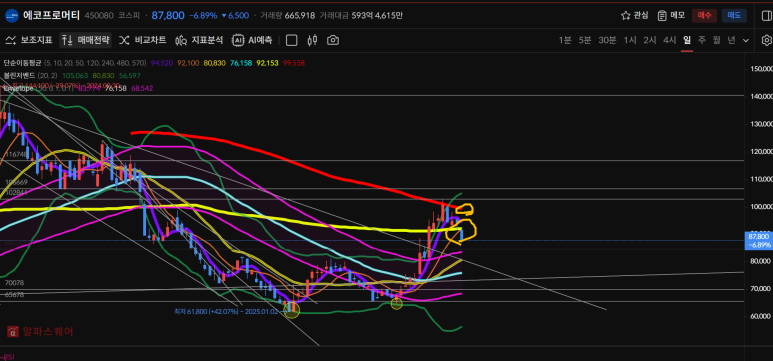The width and height of the screenshot is (773, 361).
Task: Click the 볼린저밴드 indicator label
Action: tap(19, 75)
